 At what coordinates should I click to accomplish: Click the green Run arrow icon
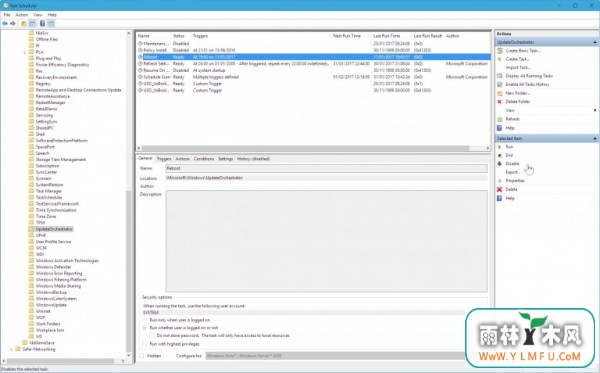(499, 147)
